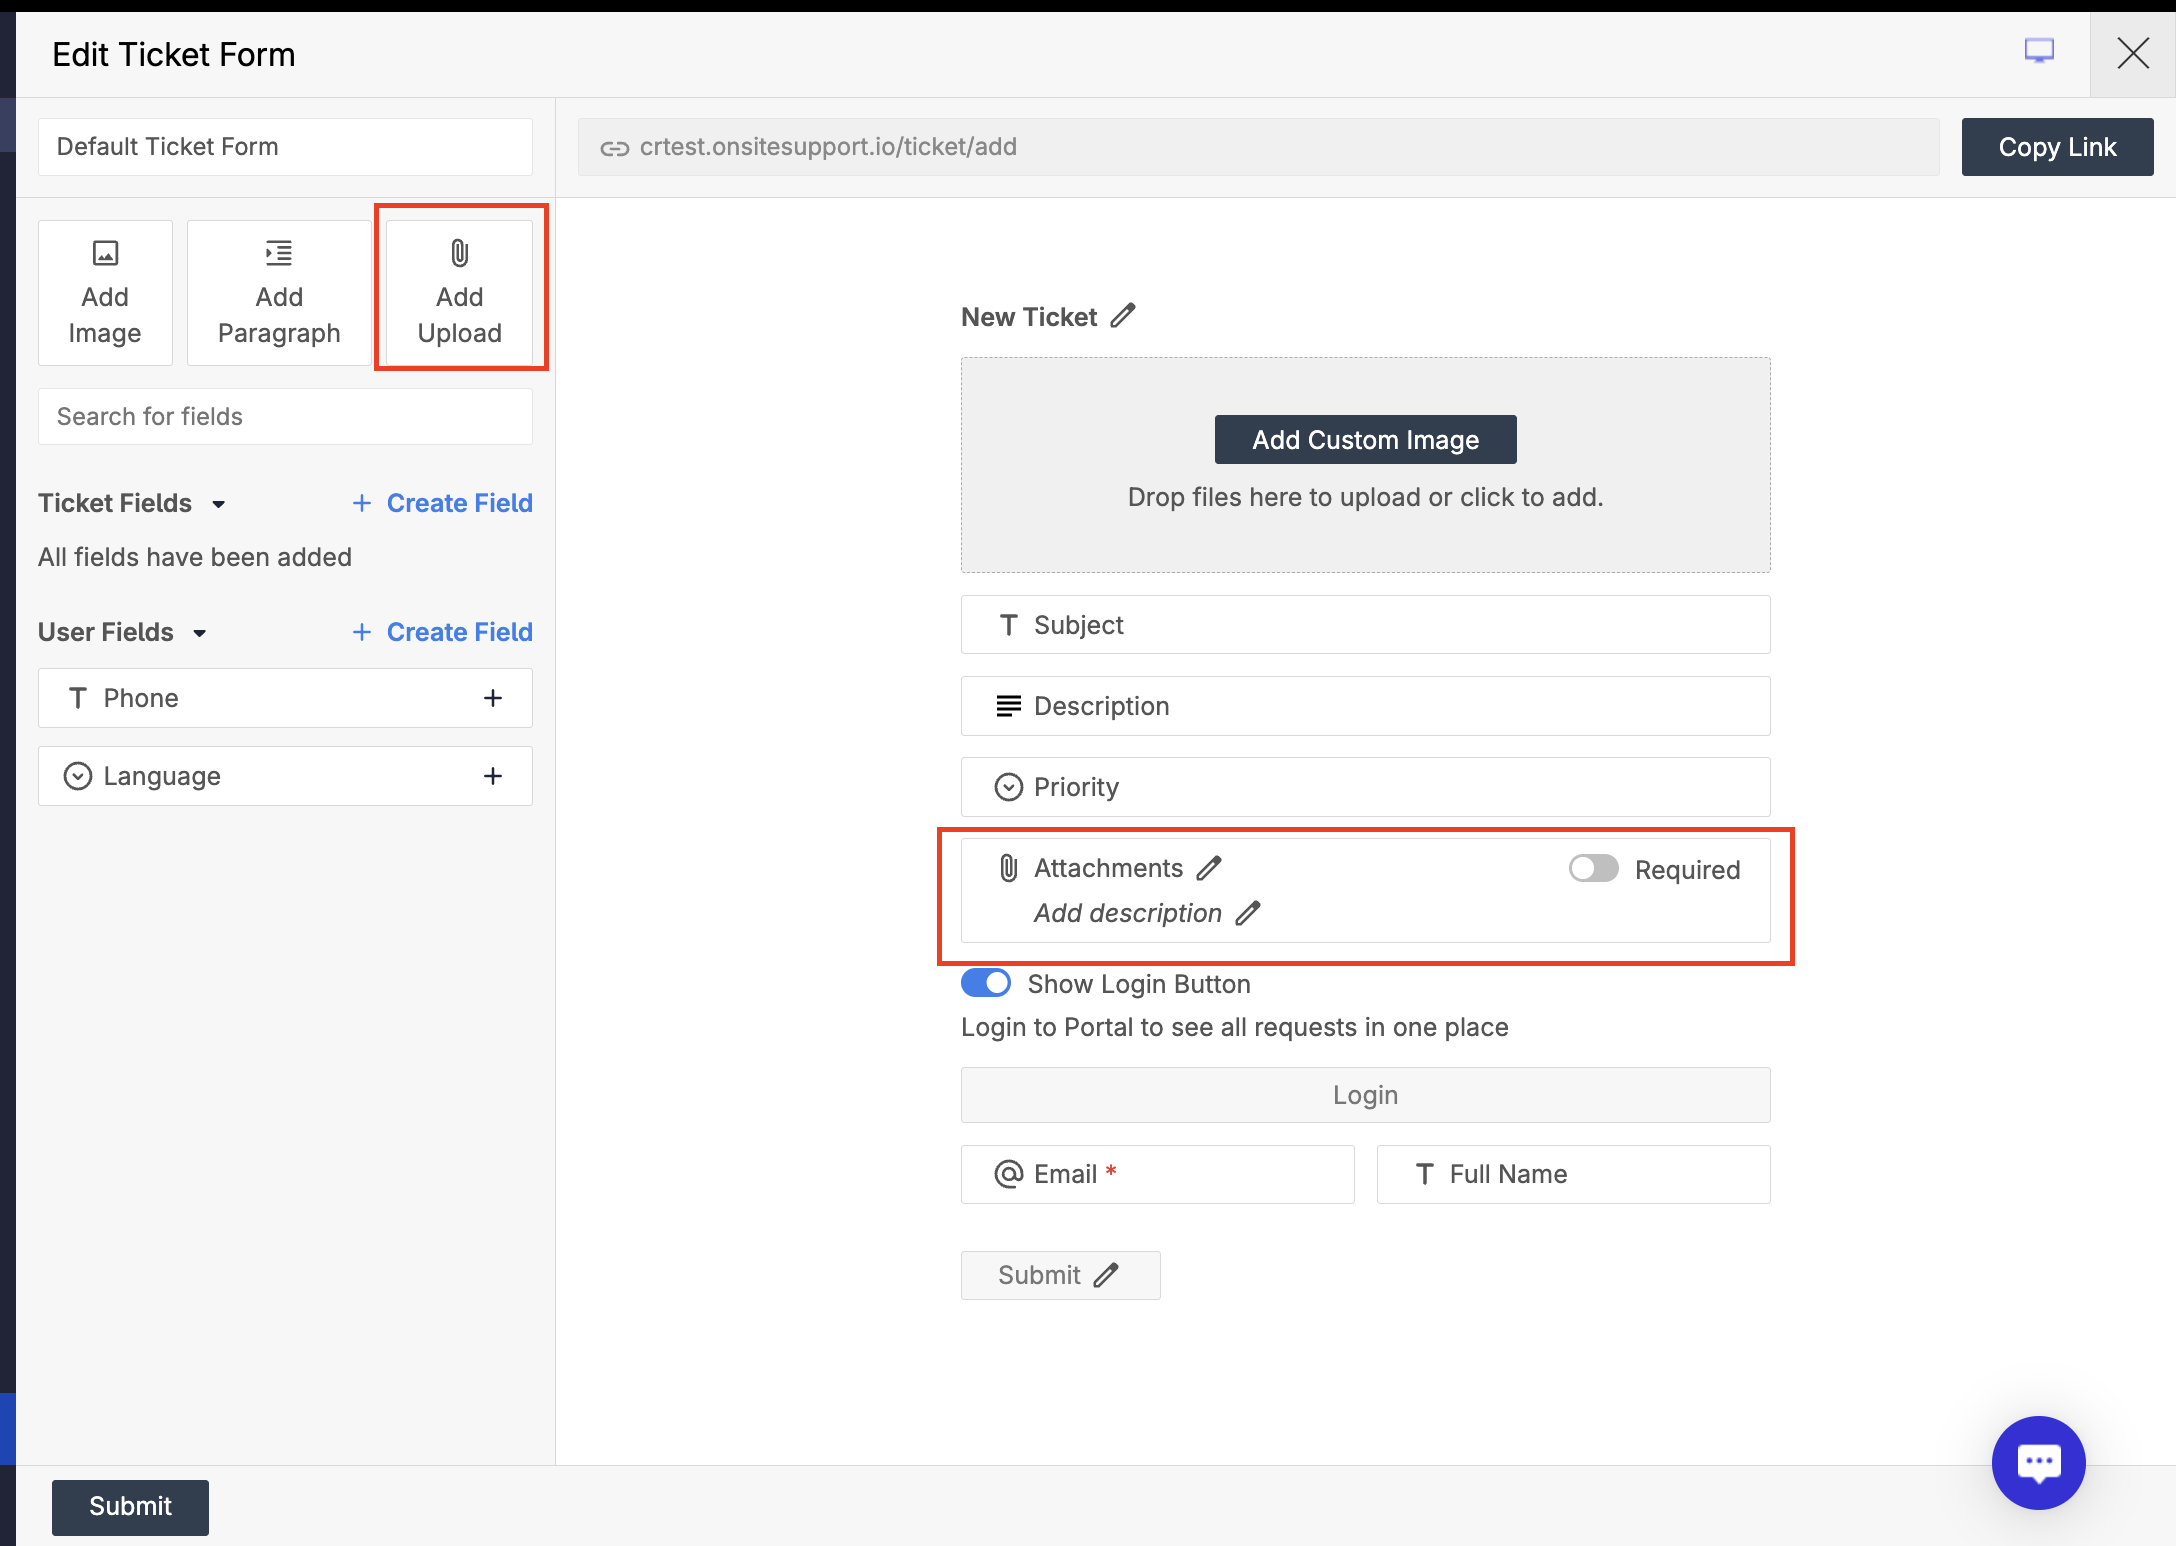This screenshot has height=1546, width=2176.
Task: Collapse the Ticket Fields section arrow
Action: (219, 504)
